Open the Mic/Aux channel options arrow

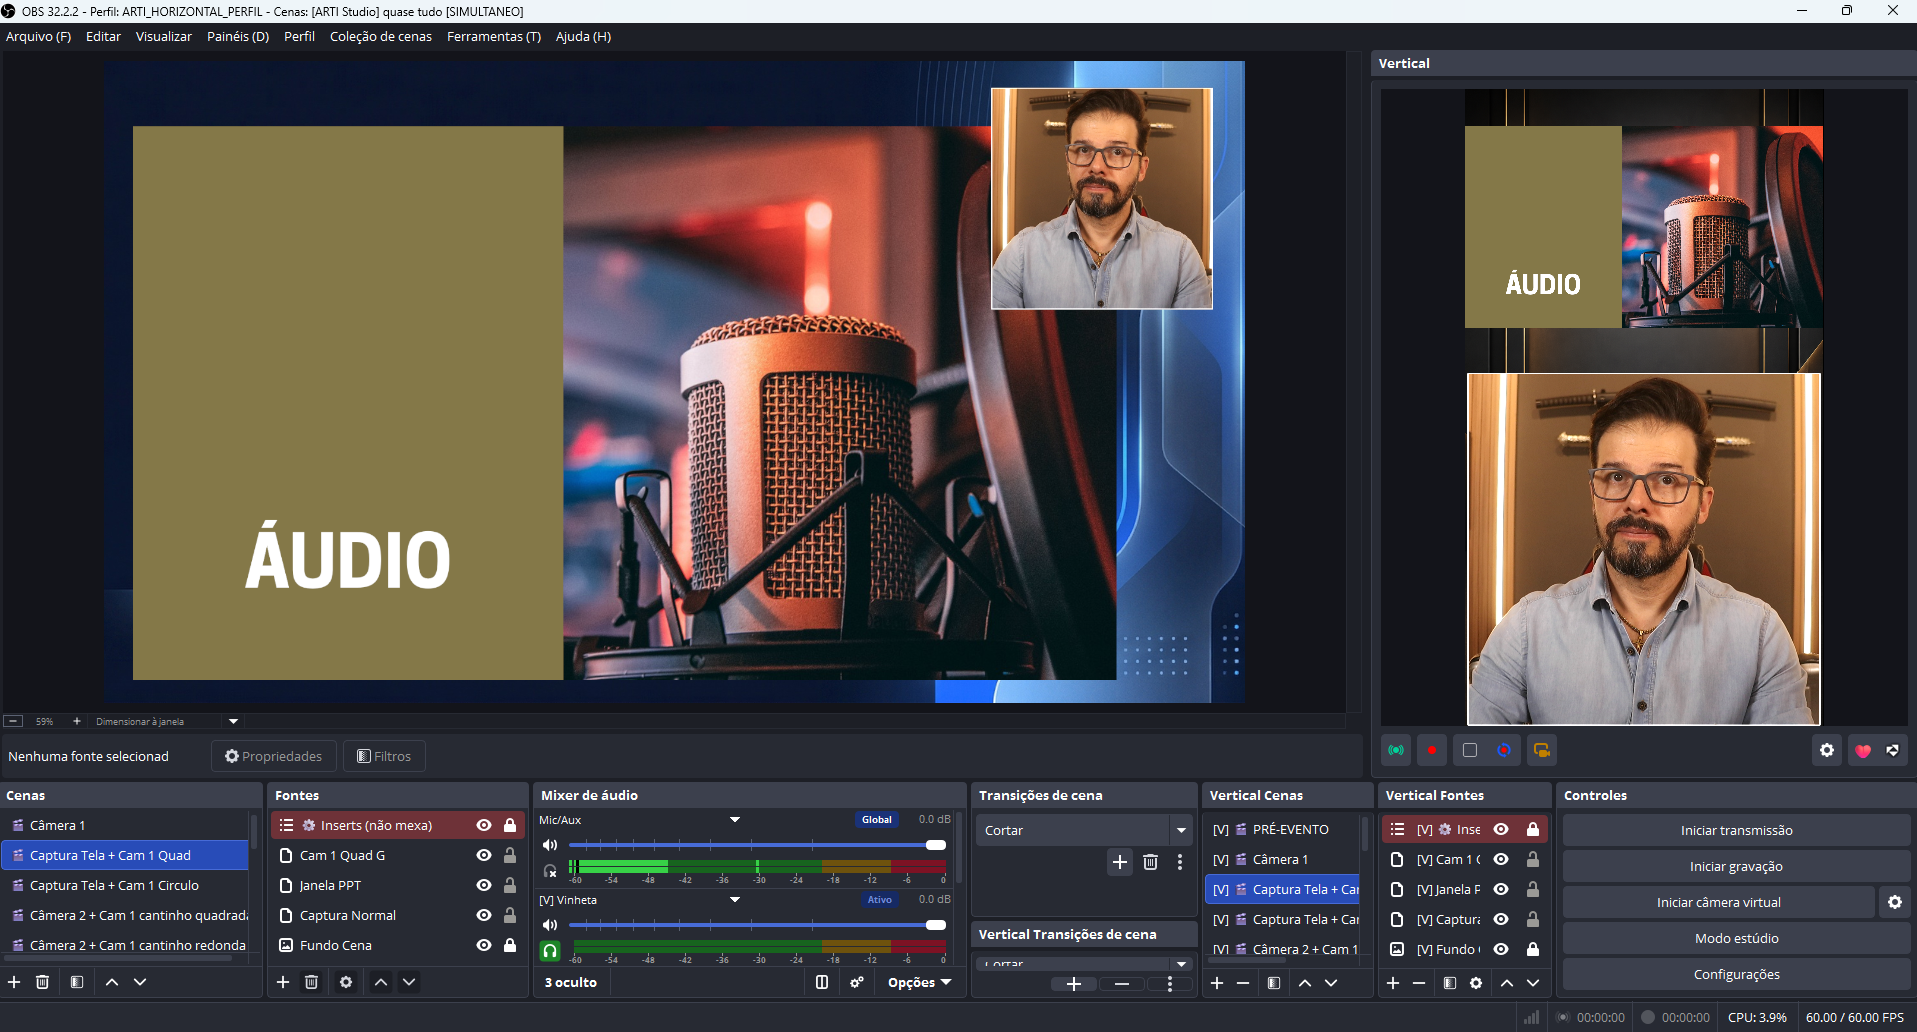point(735,820)
